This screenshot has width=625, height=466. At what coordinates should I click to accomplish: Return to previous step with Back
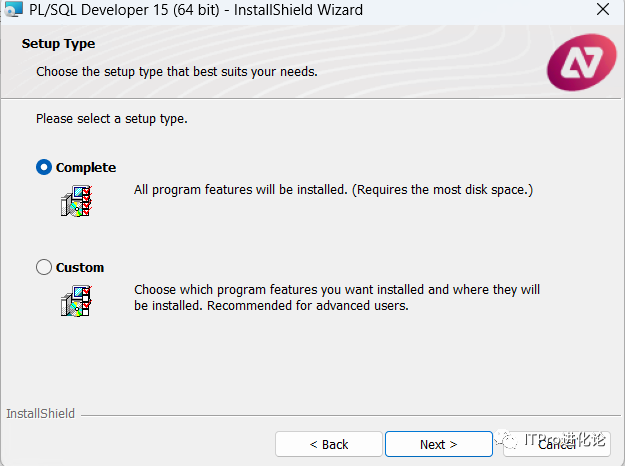(329, 444)
